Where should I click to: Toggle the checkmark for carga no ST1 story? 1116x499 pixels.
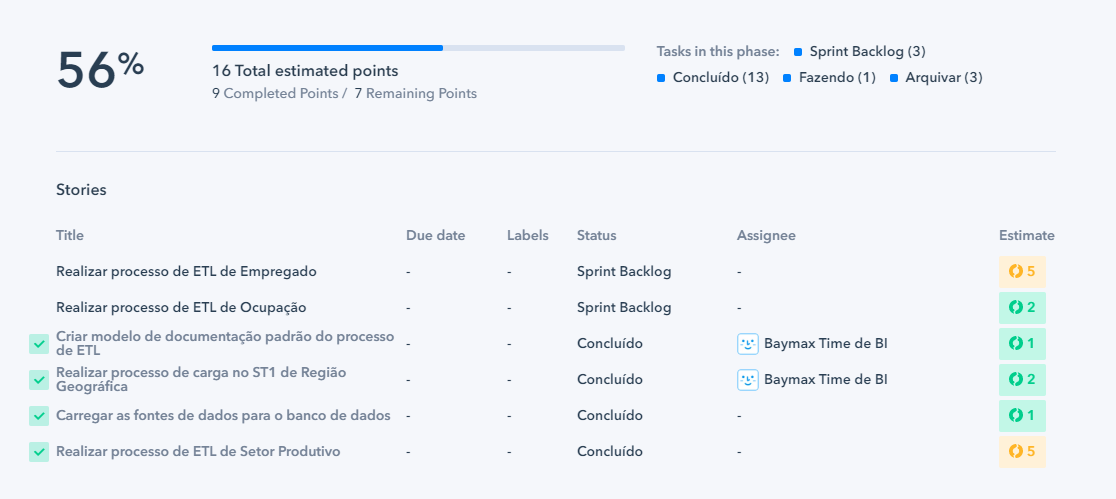39,379
